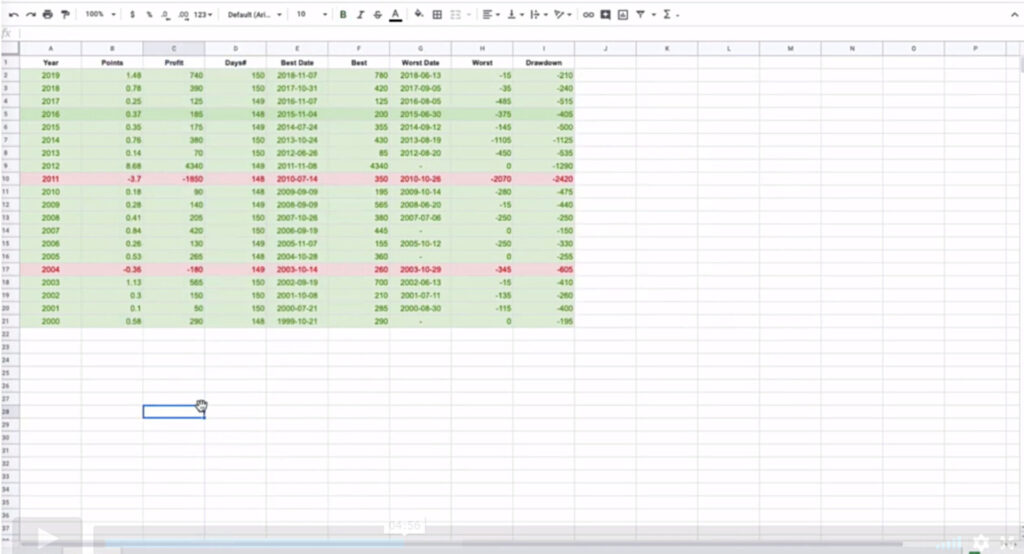Open the text wrapping dropdown
The image size is (1024, 554).
pos(538,14)
